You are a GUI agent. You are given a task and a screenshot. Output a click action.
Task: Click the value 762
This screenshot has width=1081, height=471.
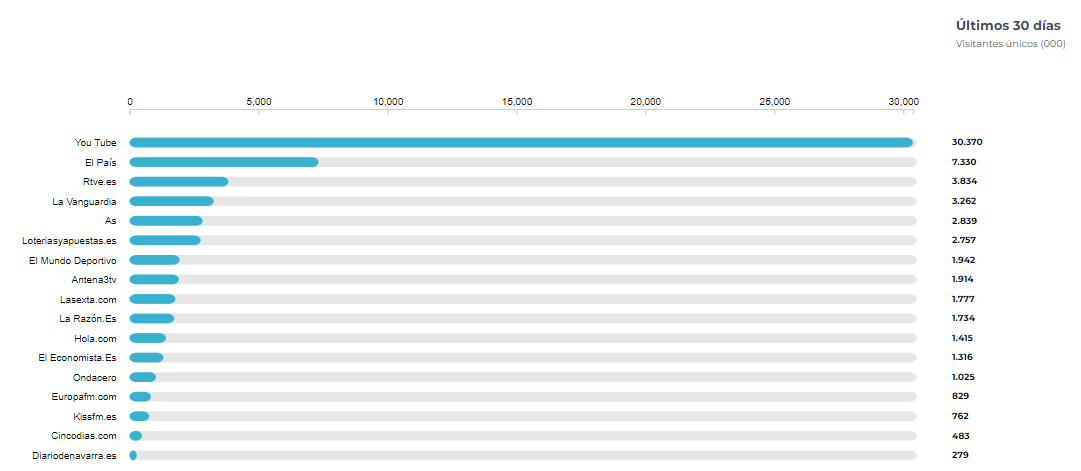[x=960, y=416]
